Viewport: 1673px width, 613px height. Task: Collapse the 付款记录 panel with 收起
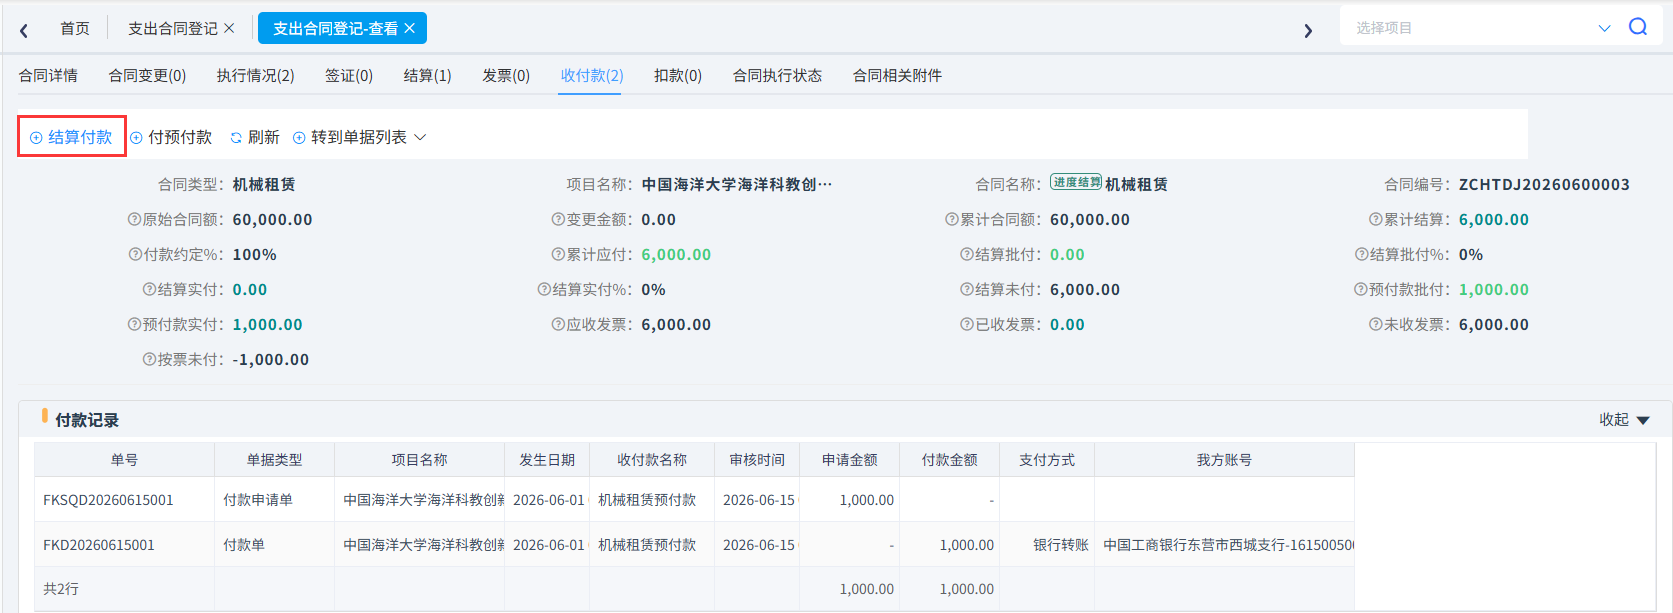1624,420
